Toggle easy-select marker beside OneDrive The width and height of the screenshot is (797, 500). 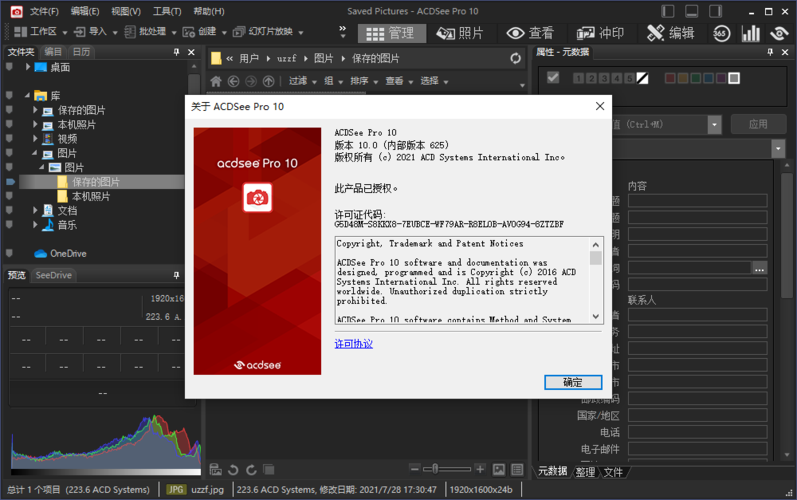click(x=9, y=253)
